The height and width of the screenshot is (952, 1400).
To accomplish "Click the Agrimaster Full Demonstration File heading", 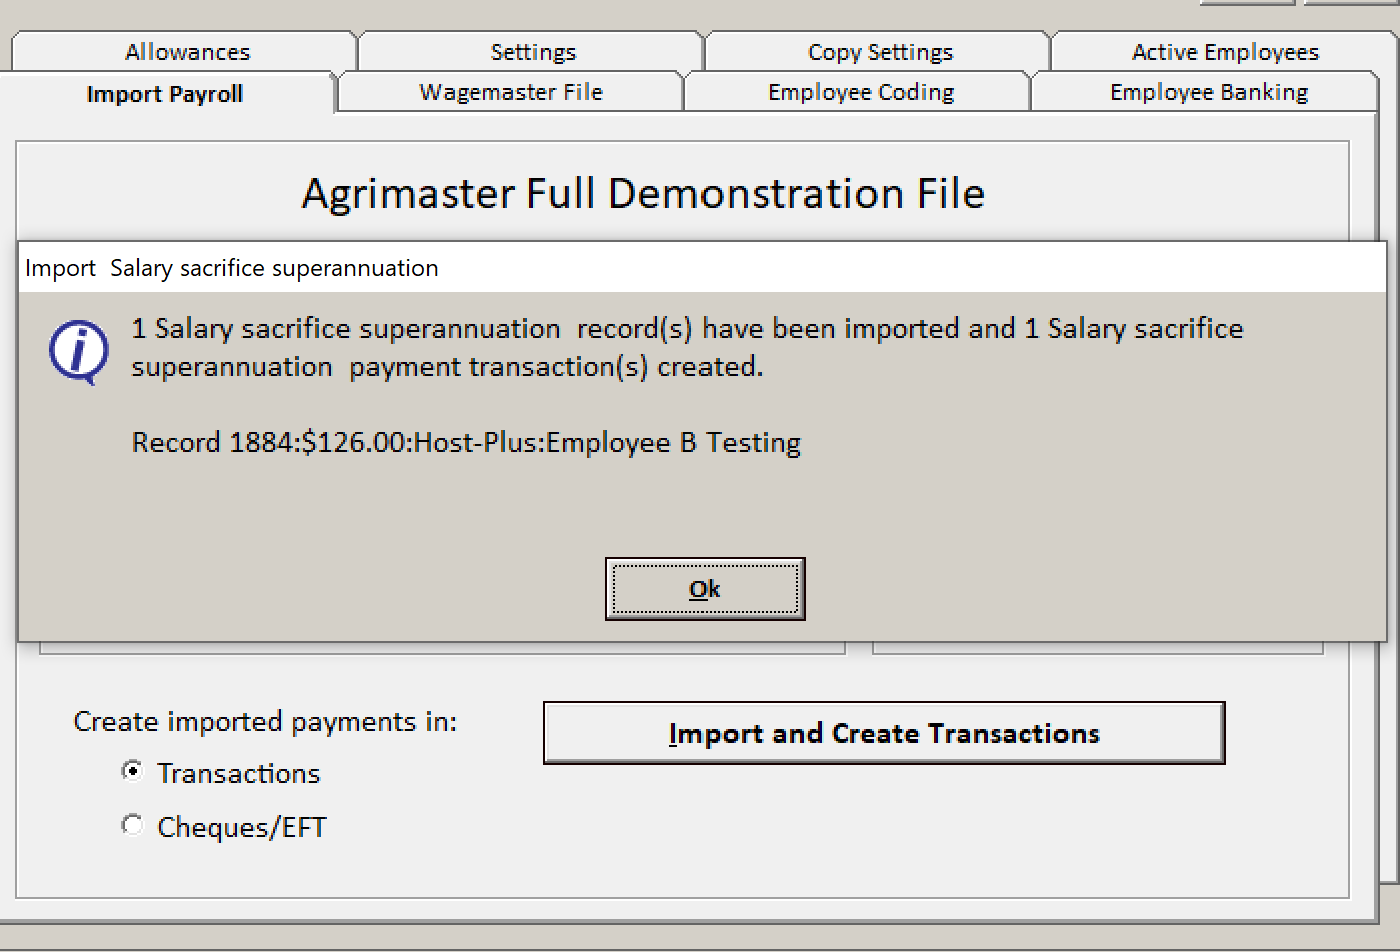I will tap(643, 193).
